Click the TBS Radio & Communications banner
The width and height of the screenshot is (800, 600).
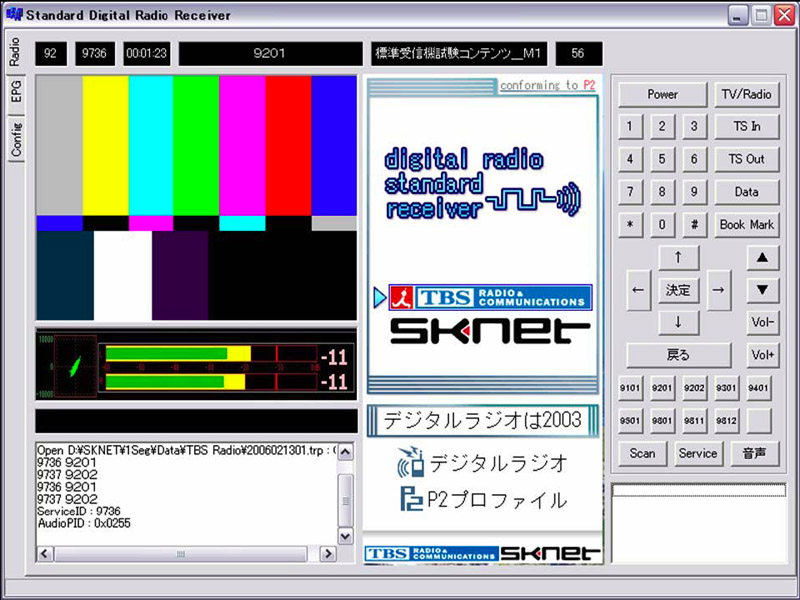490,297
